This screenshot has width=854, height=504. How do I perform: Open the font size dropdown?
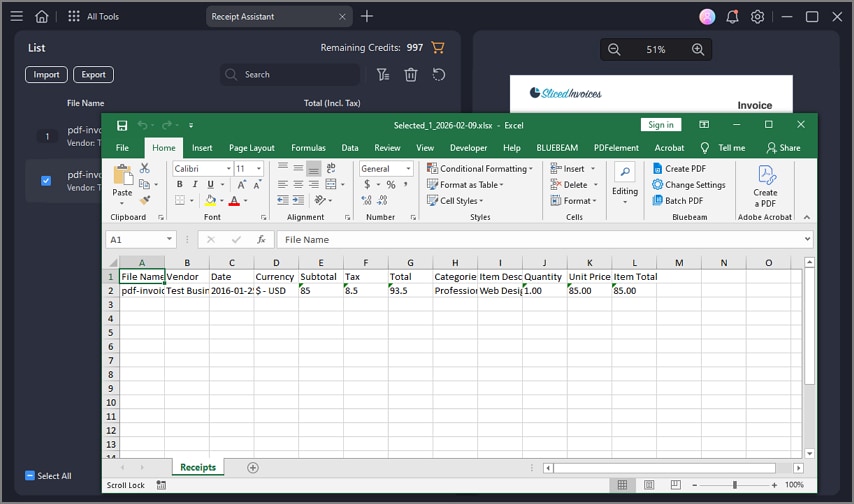(x=259, y=169)
